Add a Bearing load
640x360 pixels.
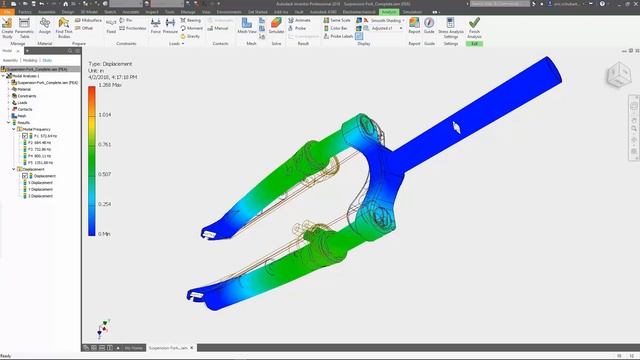coord(191,20)
